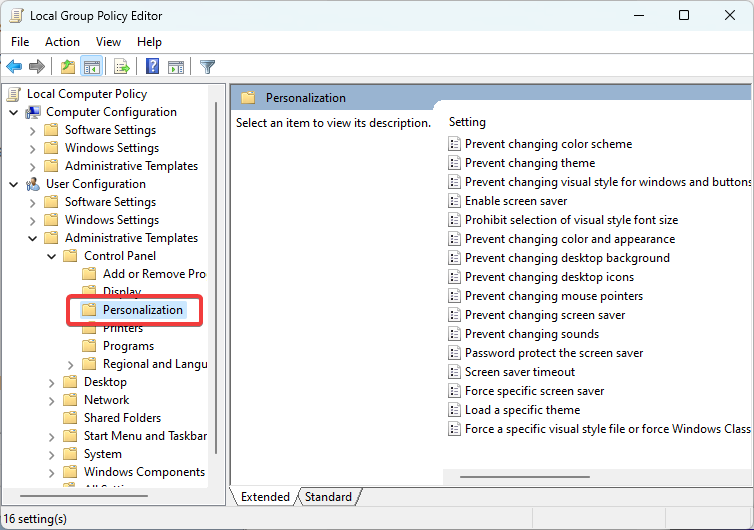Expand Software Settings under Computer Configuration

32,130
